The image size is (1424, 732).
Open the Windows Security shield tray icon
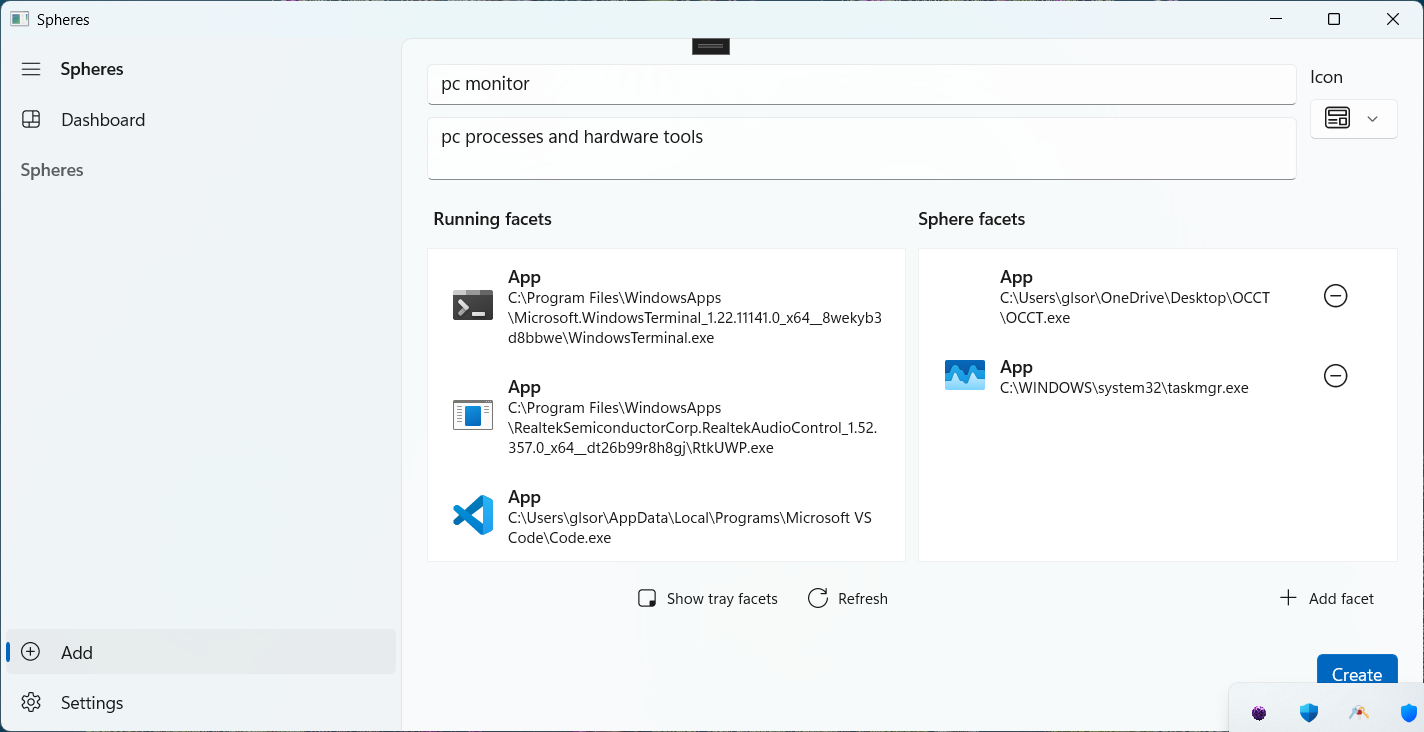[x=1309, y=713]
